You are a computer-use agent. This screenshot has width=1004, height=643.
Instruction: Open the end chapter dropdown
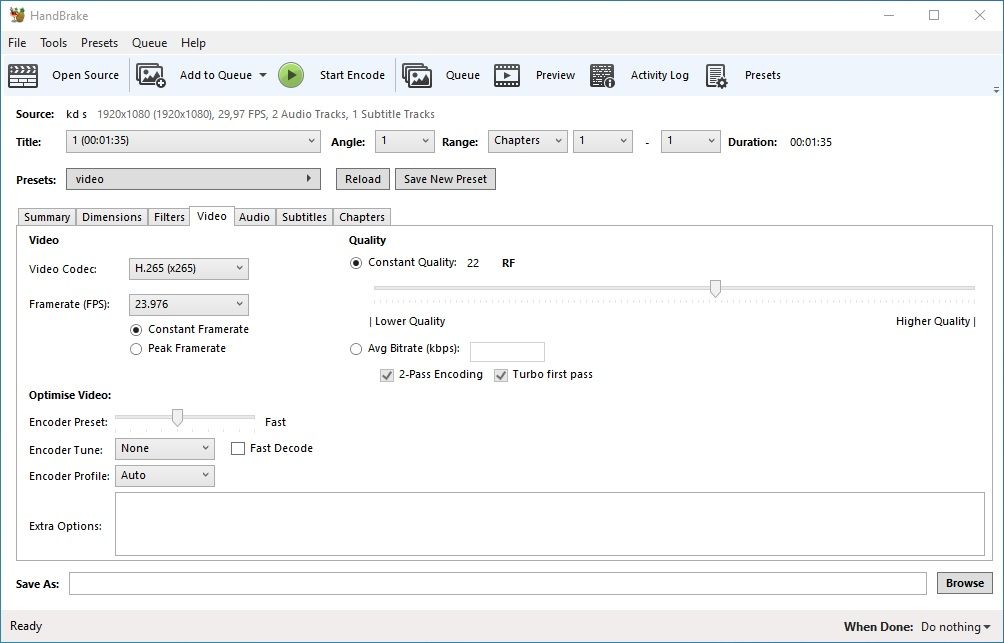point(690,142)
